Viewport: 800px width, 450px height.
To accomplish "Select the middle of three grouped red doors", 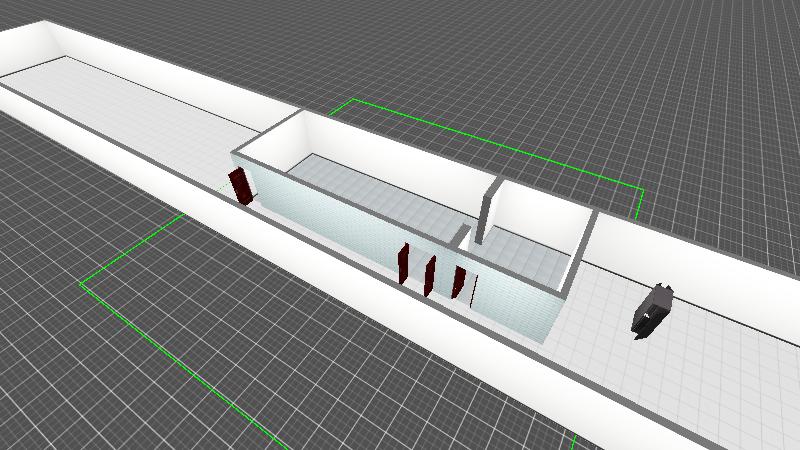I will (430, 276).
